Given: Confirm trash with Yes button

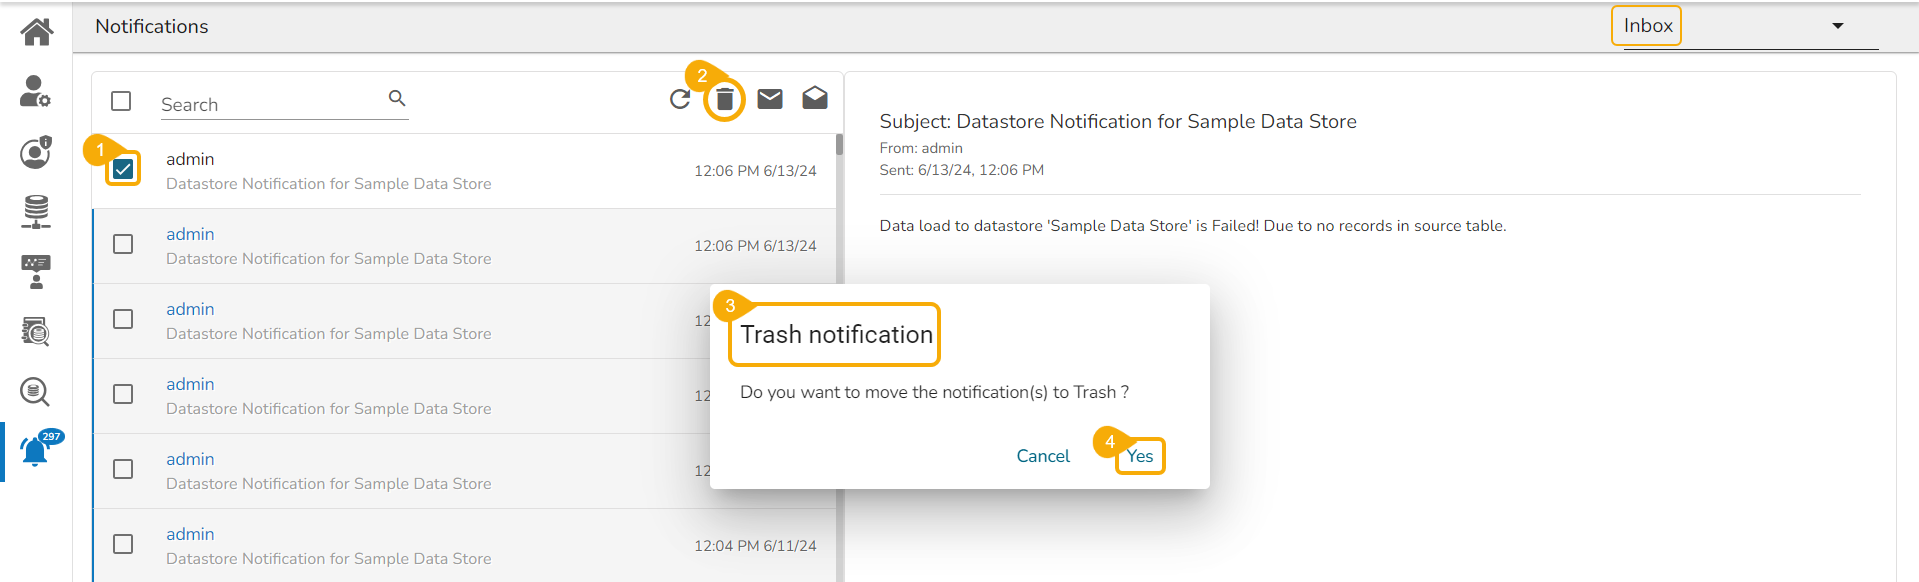Looking at the screenshot, I should (x=1140, y=456).
